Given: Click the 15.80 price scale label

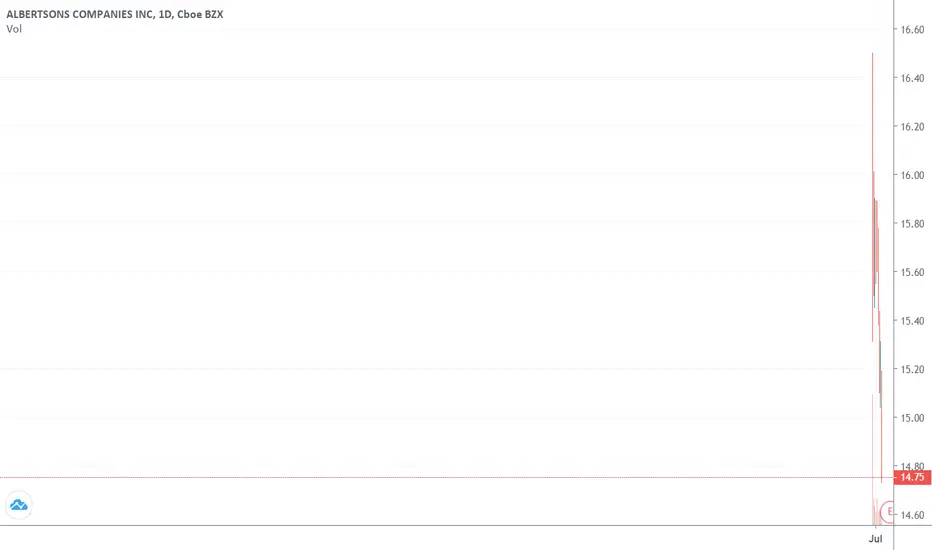Looking at the screenshot, I should coord(912,224).
